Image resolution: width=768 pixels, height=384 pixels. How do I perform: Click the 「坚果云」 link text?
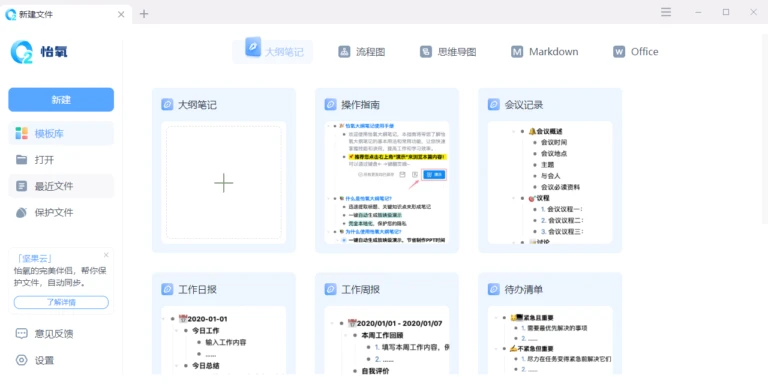click(x=33, y=259)
